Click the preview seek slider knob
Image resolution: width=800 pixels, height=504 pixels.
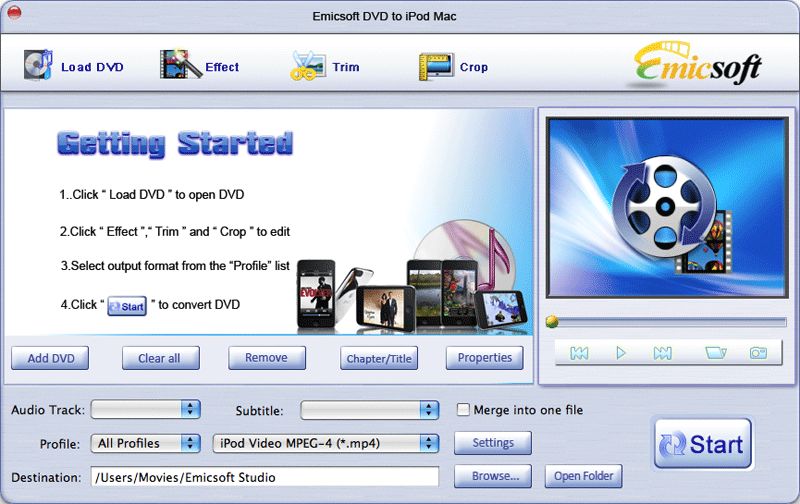coord(552,321)
